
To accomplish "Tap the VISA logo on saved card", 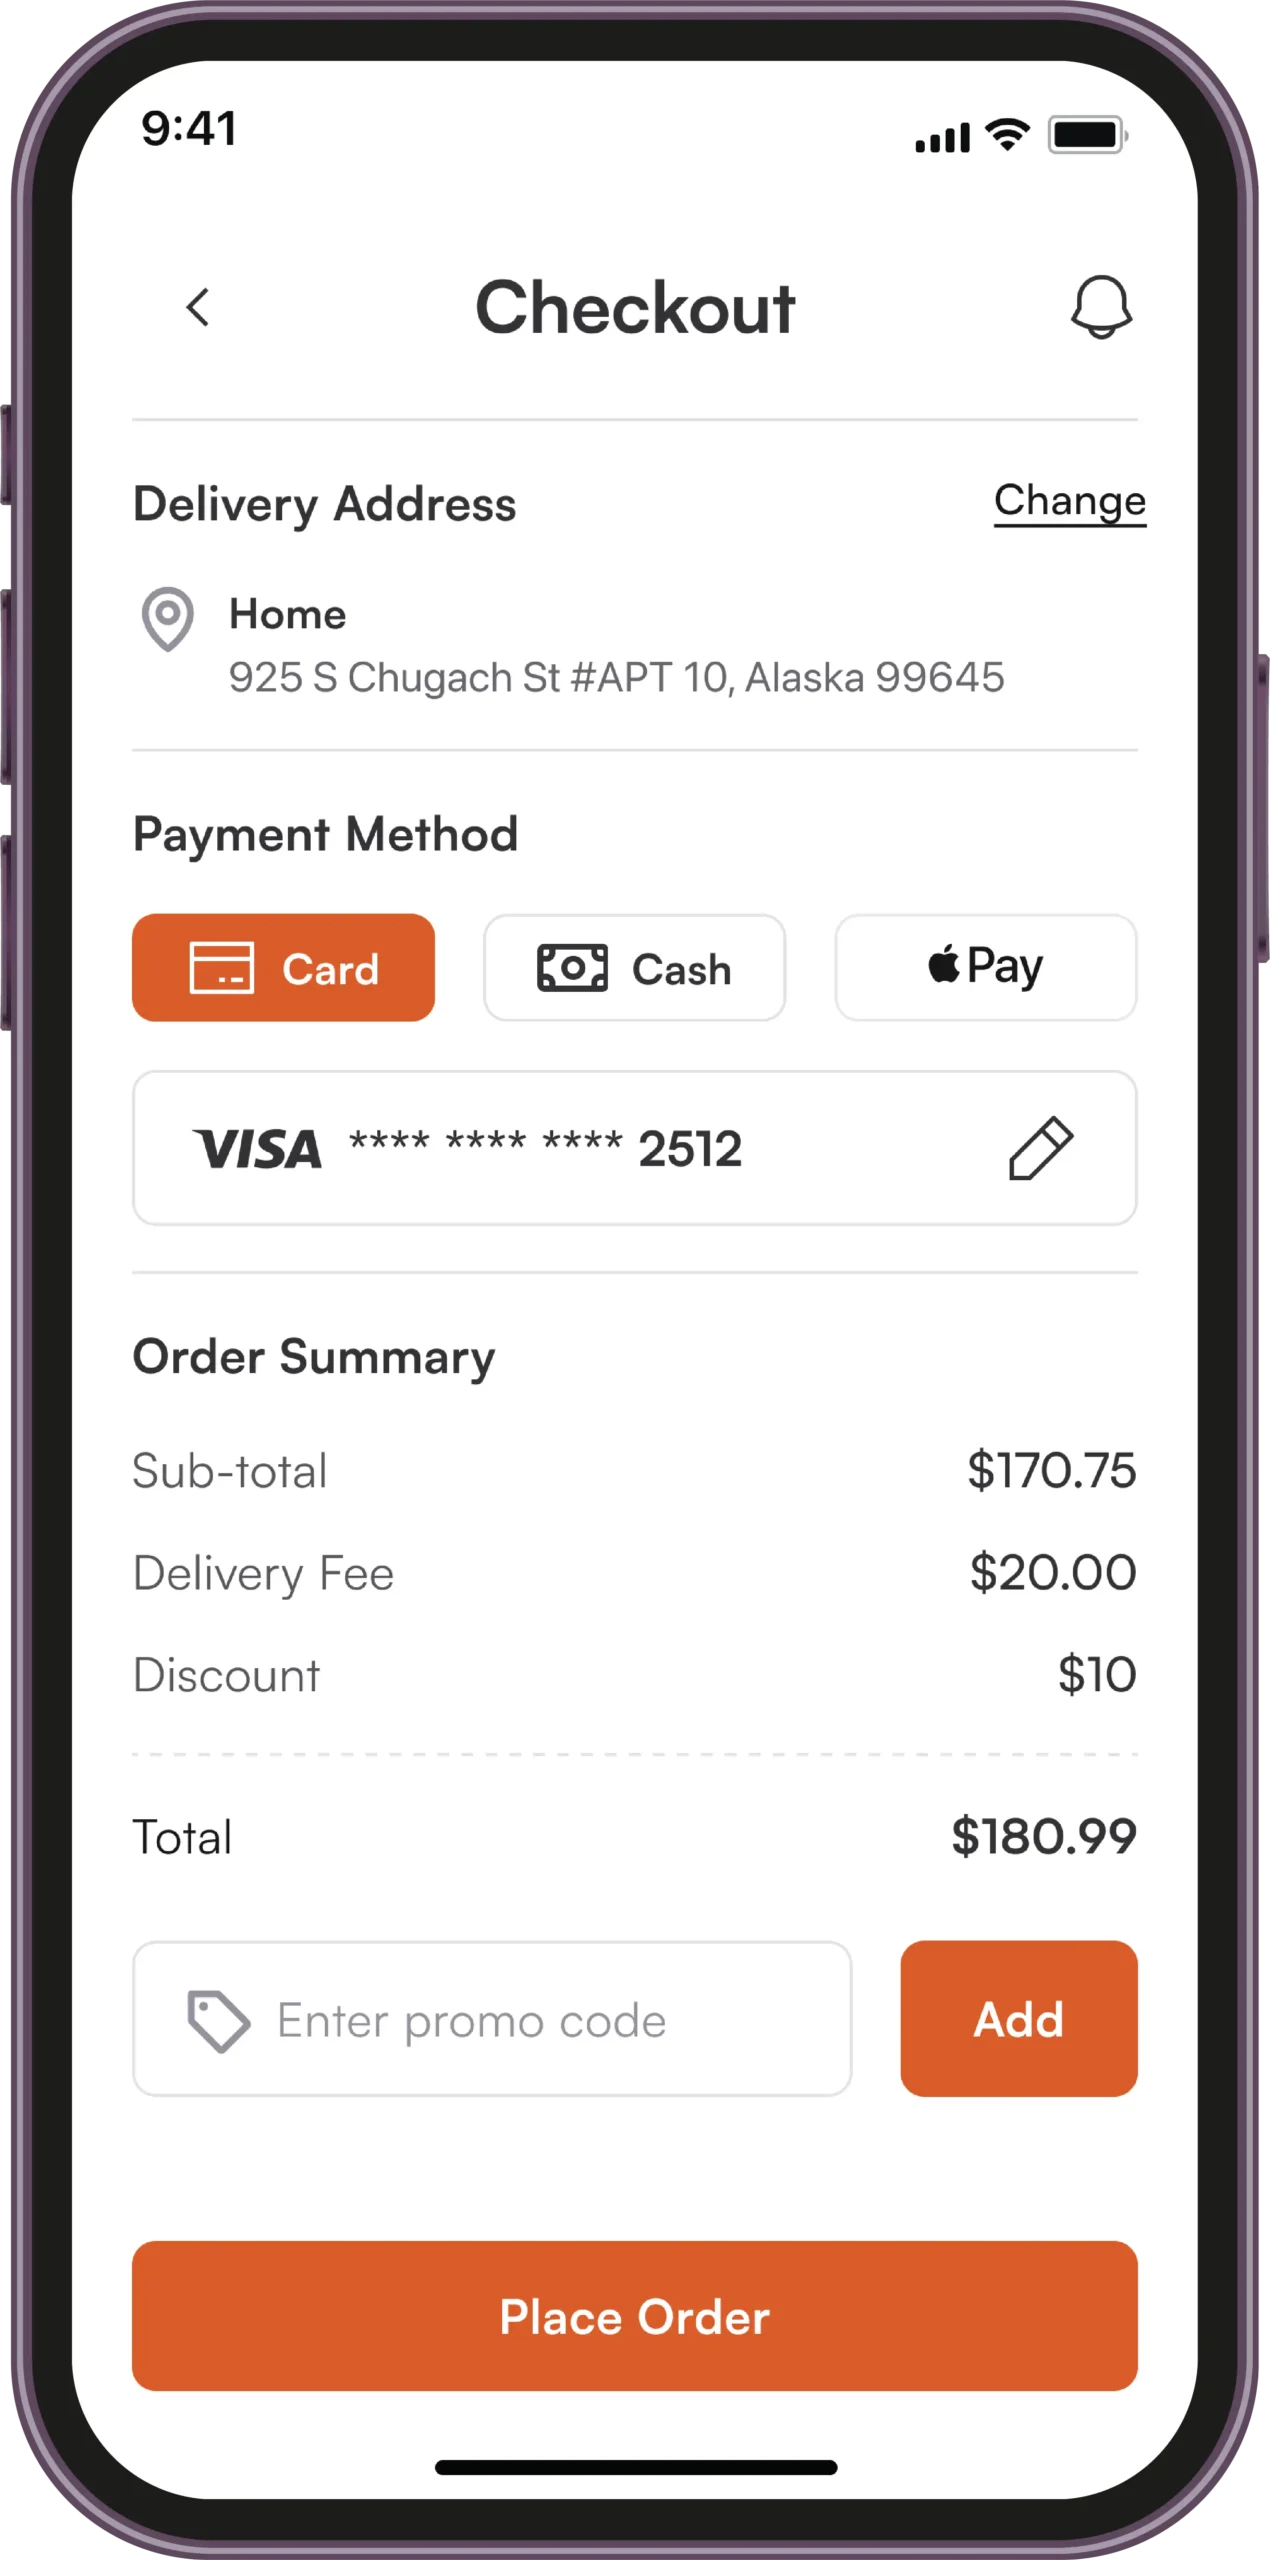I will pos(258,1149).
